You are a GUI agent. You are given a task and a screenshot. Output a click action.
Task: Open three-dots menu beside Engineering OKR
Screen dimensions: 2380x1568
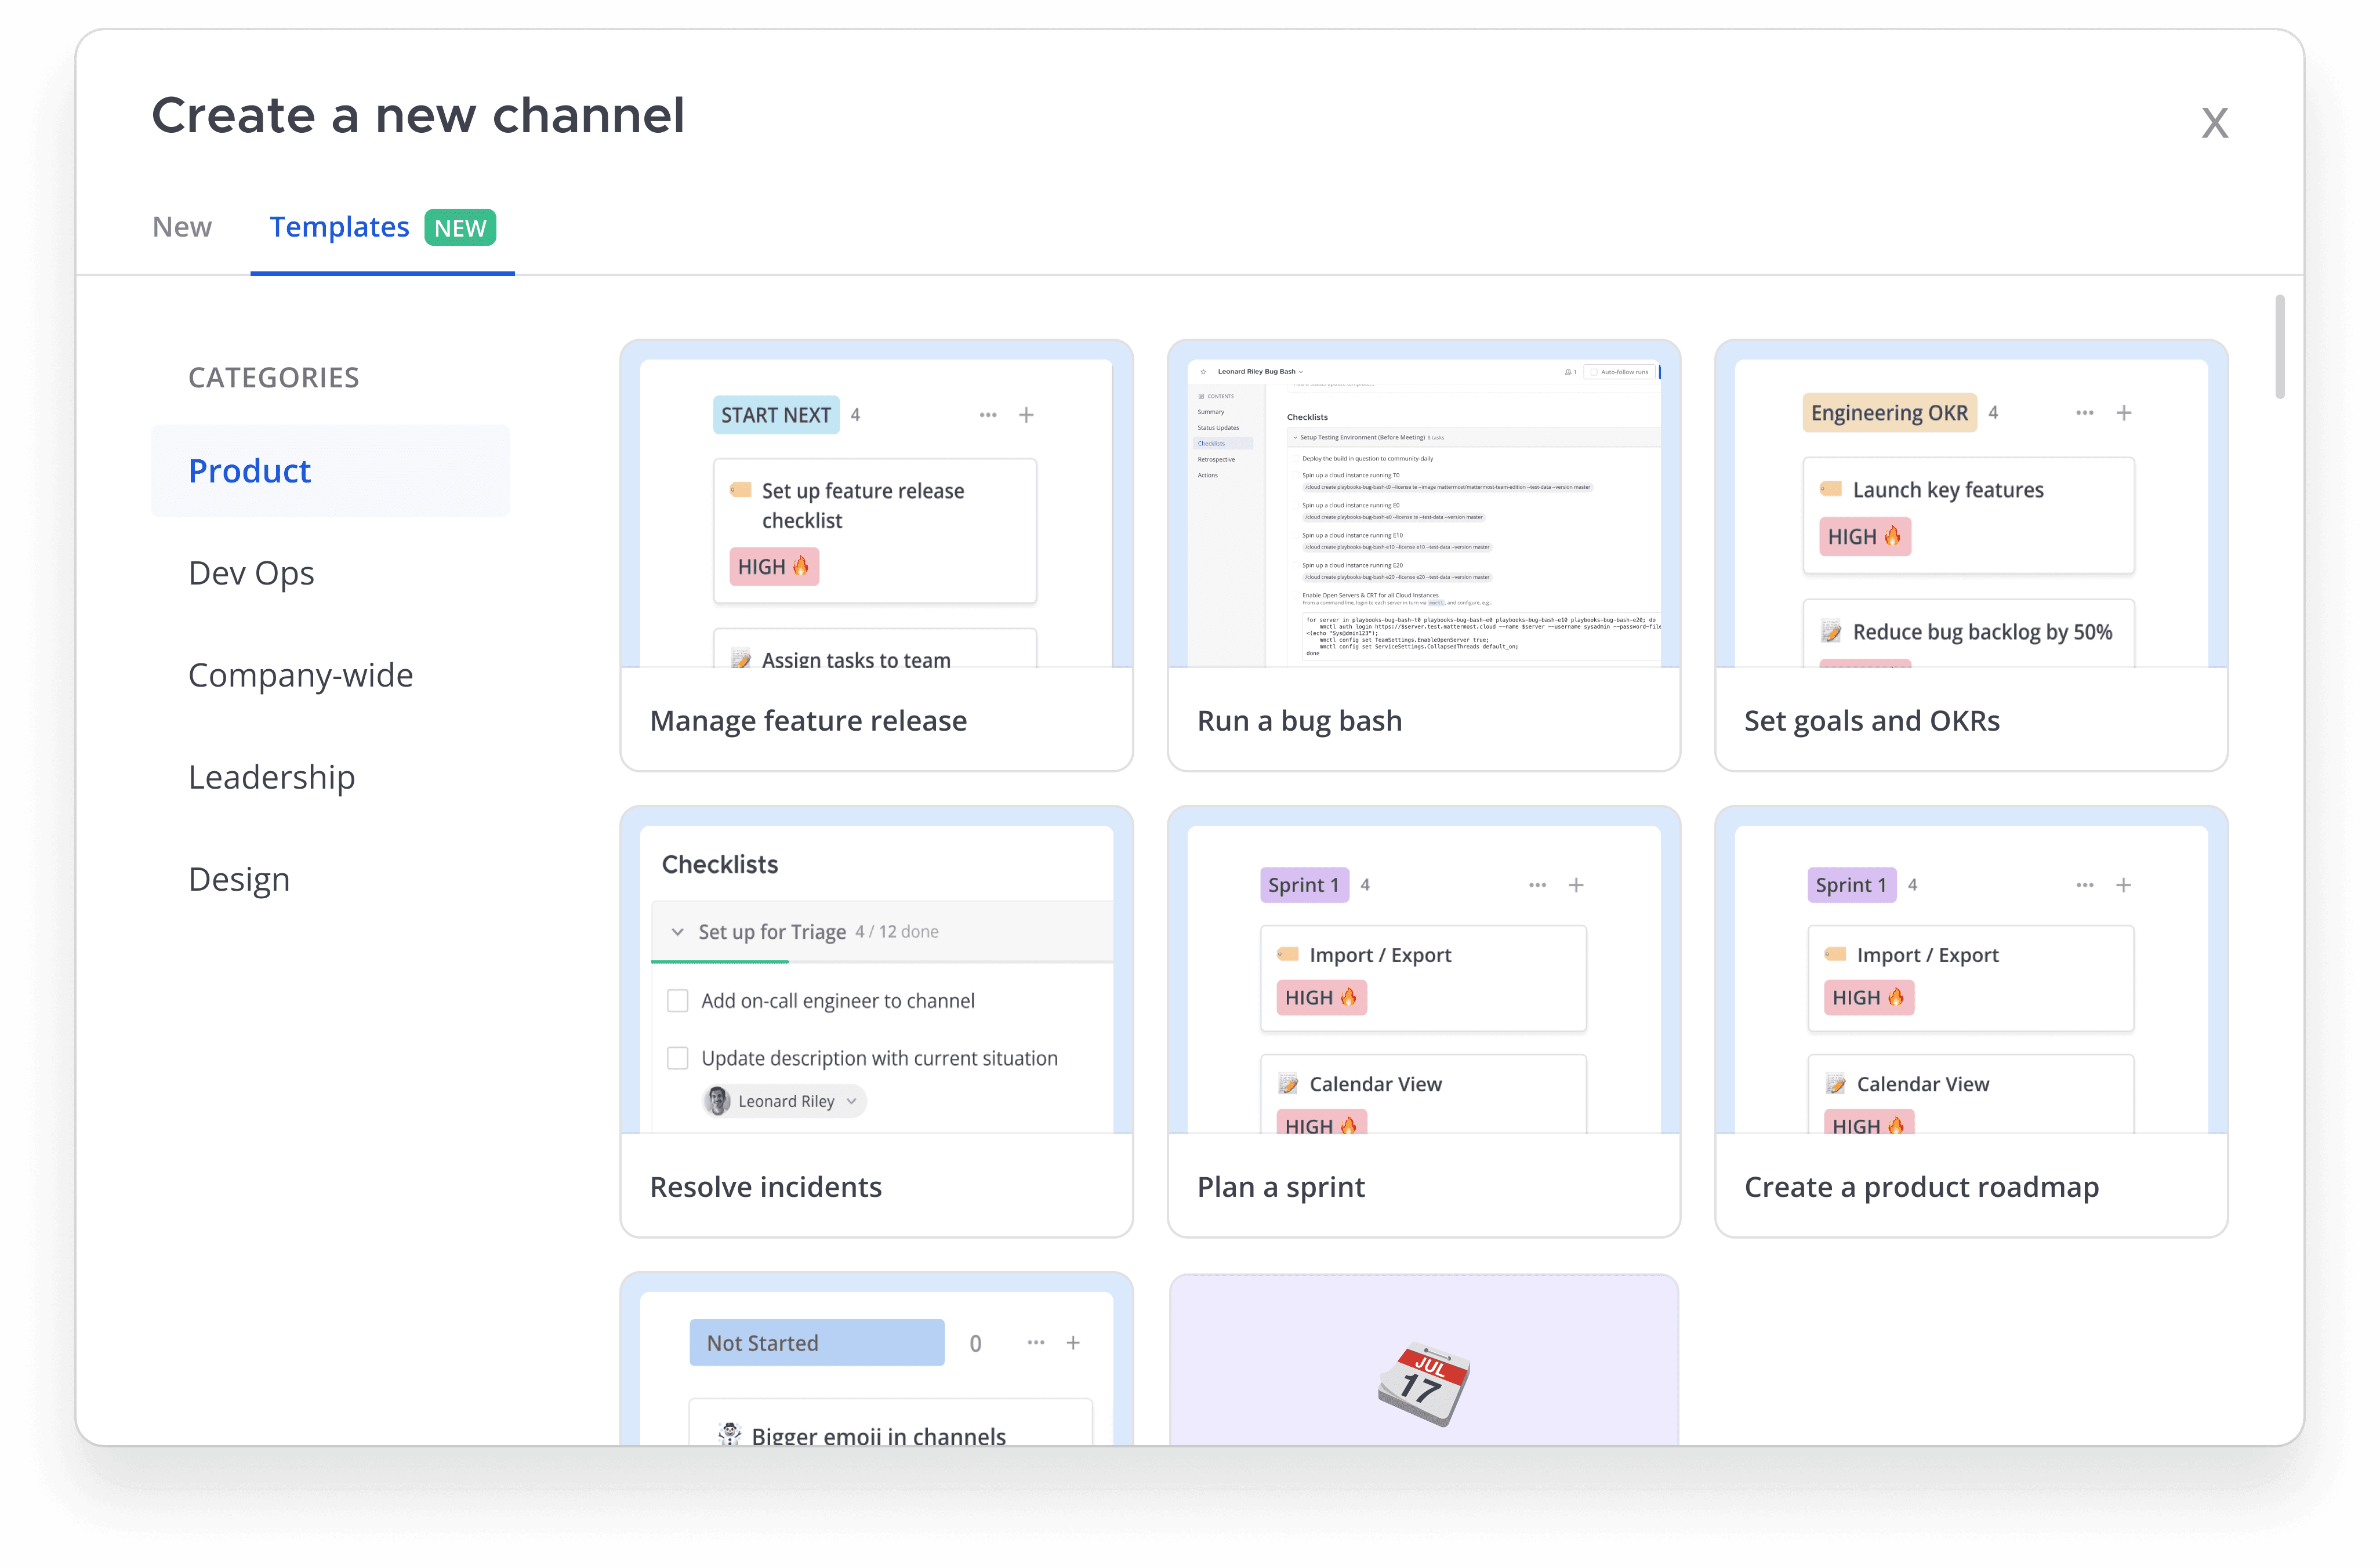[2085, 413]
